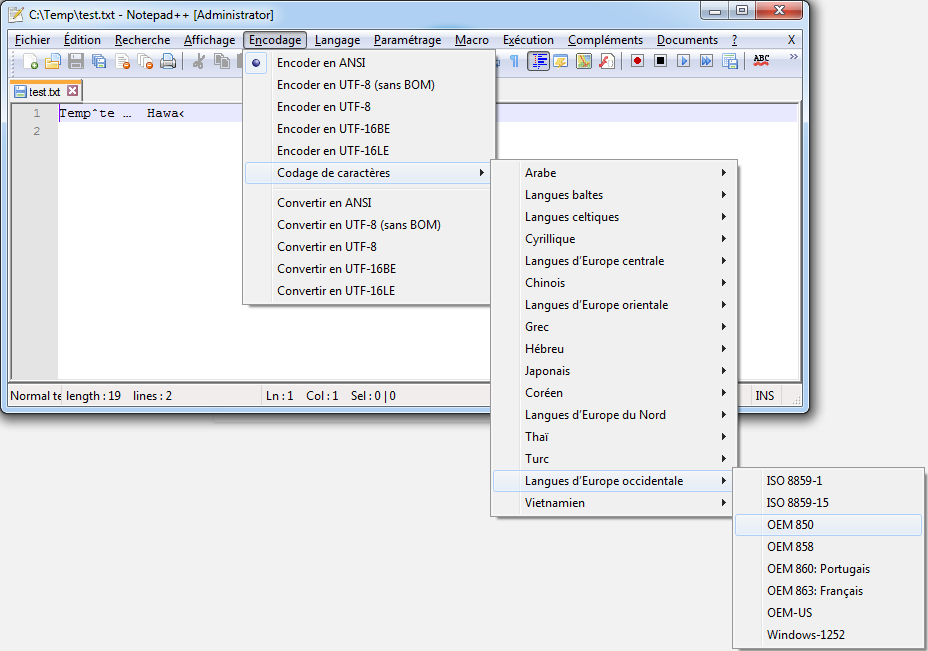Click the INS mode status bar indicator
This screenshot has height=651, width=928.
[x=765, y=396]
